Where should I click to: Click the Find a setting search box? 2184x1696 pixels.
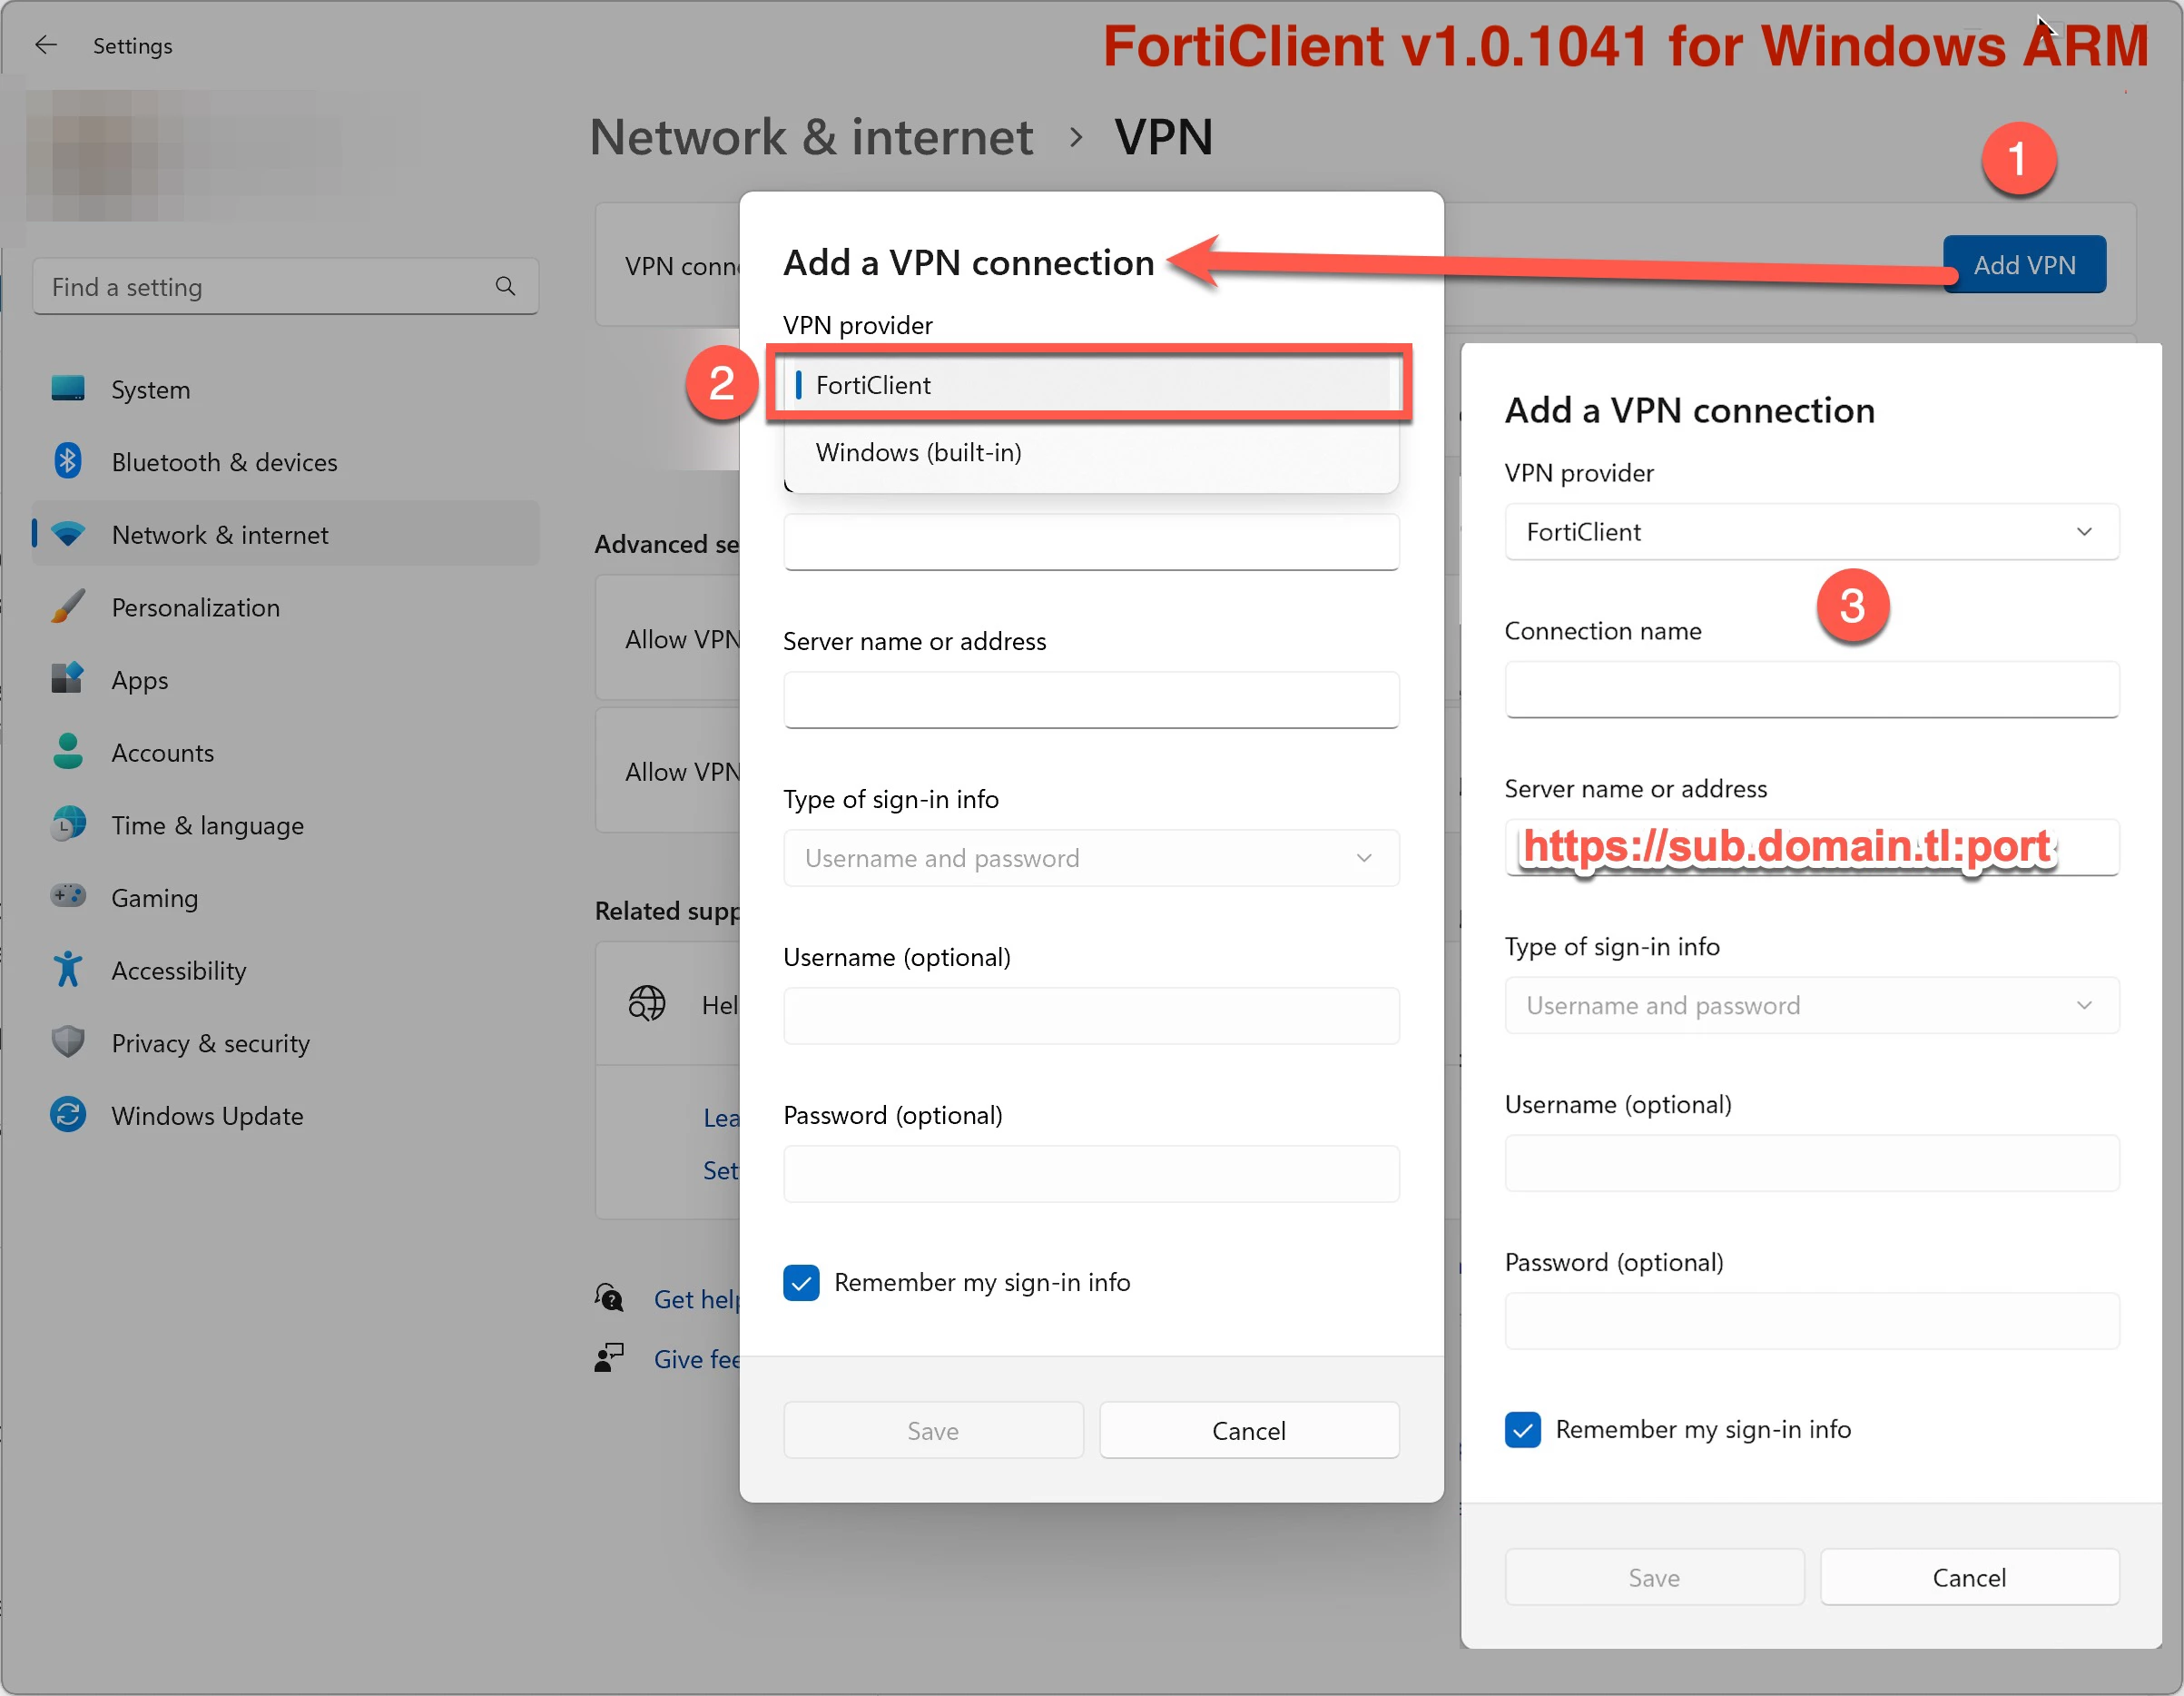point(286,287)
